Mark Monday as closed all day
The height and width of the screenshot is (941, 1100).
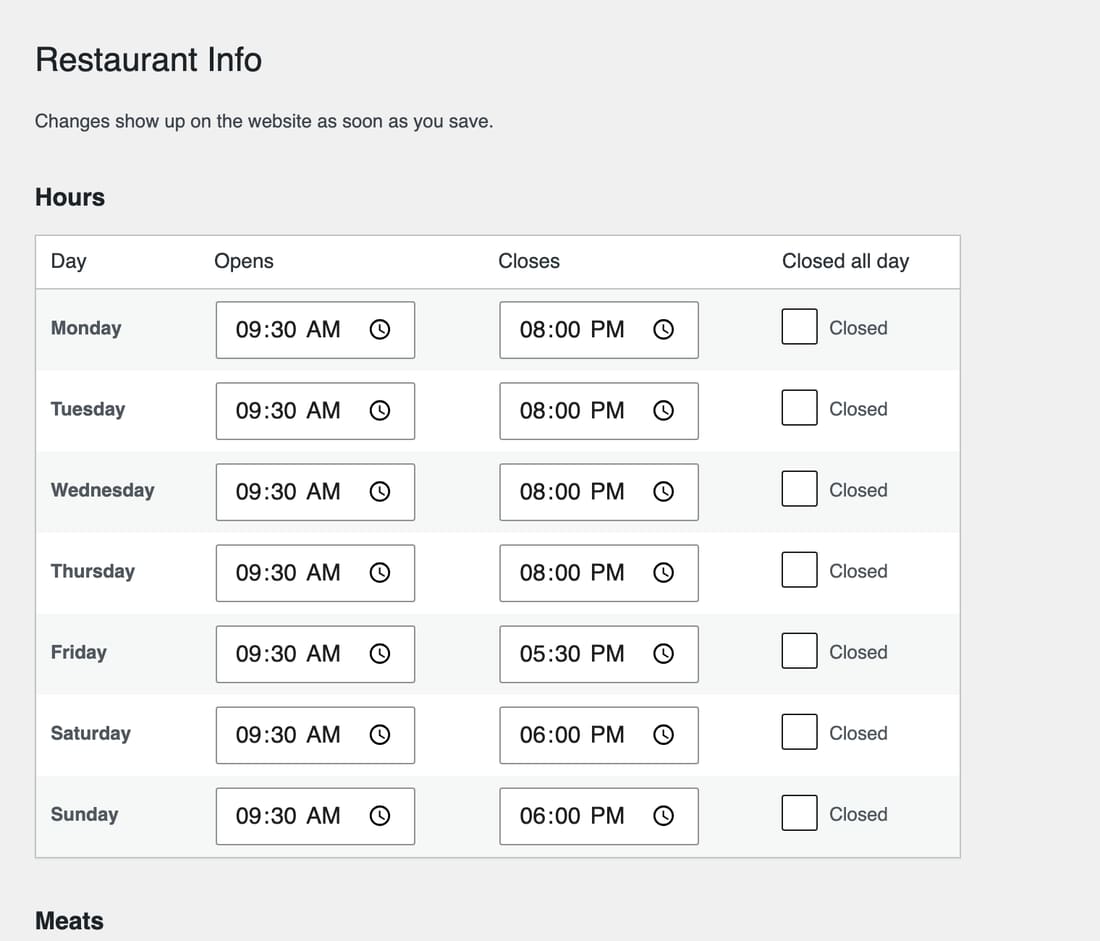[799, 326]
